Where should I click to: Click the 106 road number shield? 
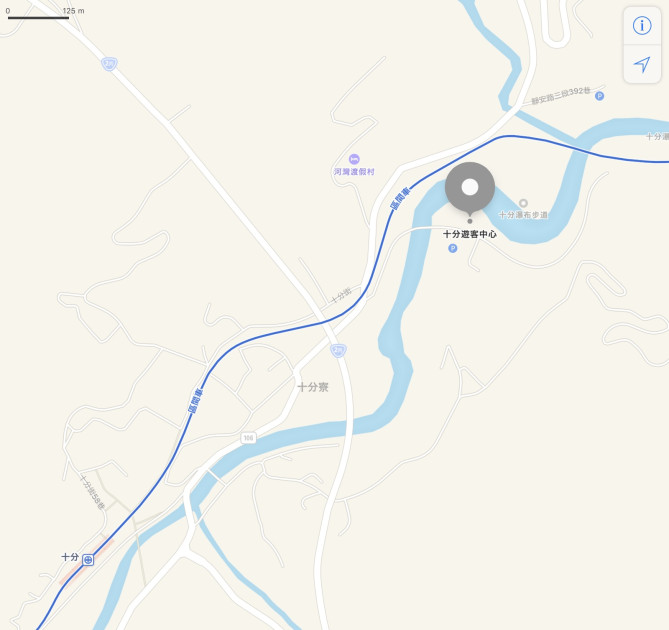[248, 438]
